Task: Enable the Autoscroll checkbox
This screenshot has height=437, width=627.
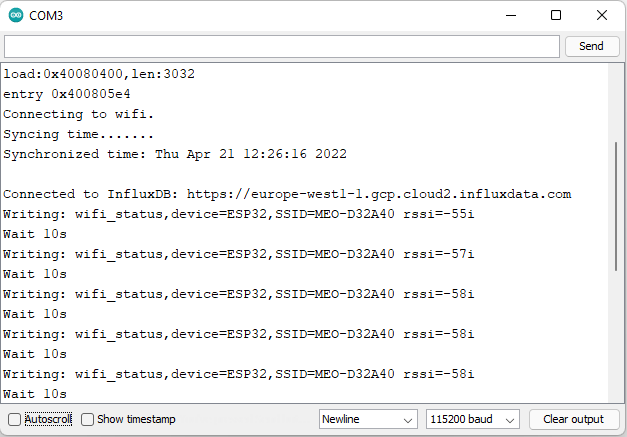Action: pyautogui.click(x=14, y=419)
